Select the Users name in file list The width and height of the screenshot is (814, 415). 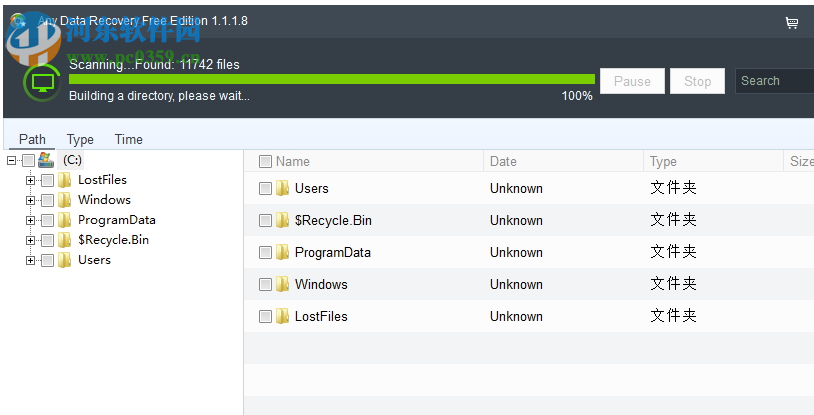pyautogui.click(x=311, y=189)
